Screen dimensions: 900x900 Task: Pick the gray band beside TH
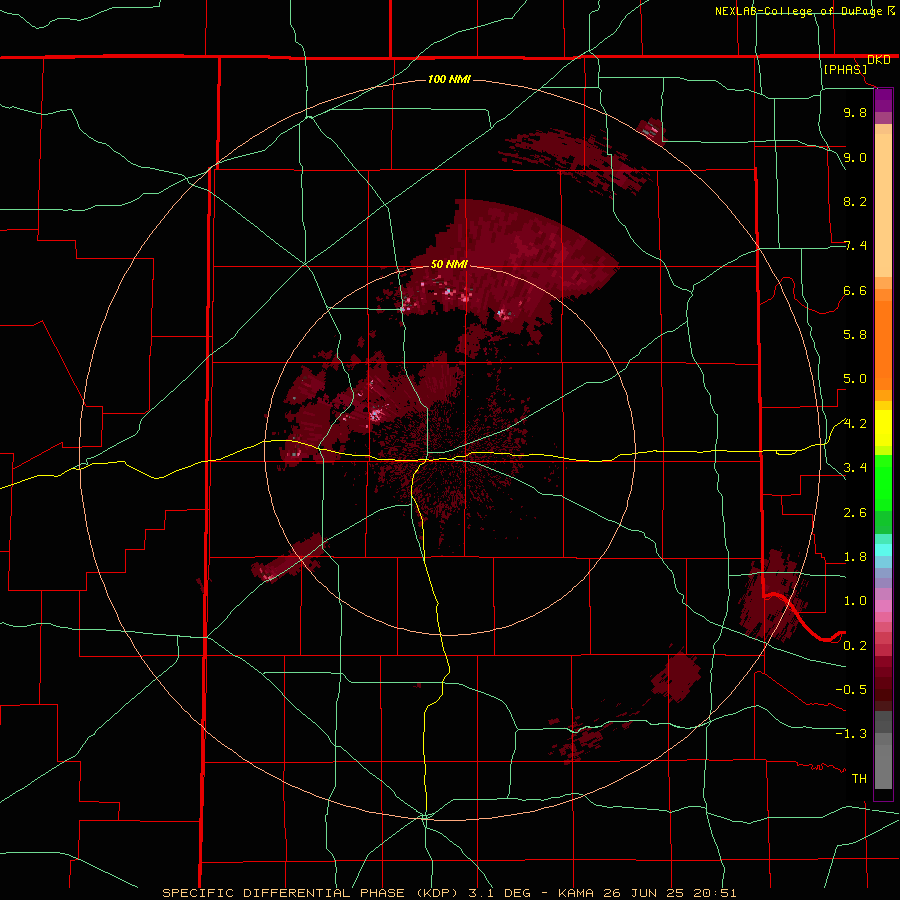coord(883,769)
